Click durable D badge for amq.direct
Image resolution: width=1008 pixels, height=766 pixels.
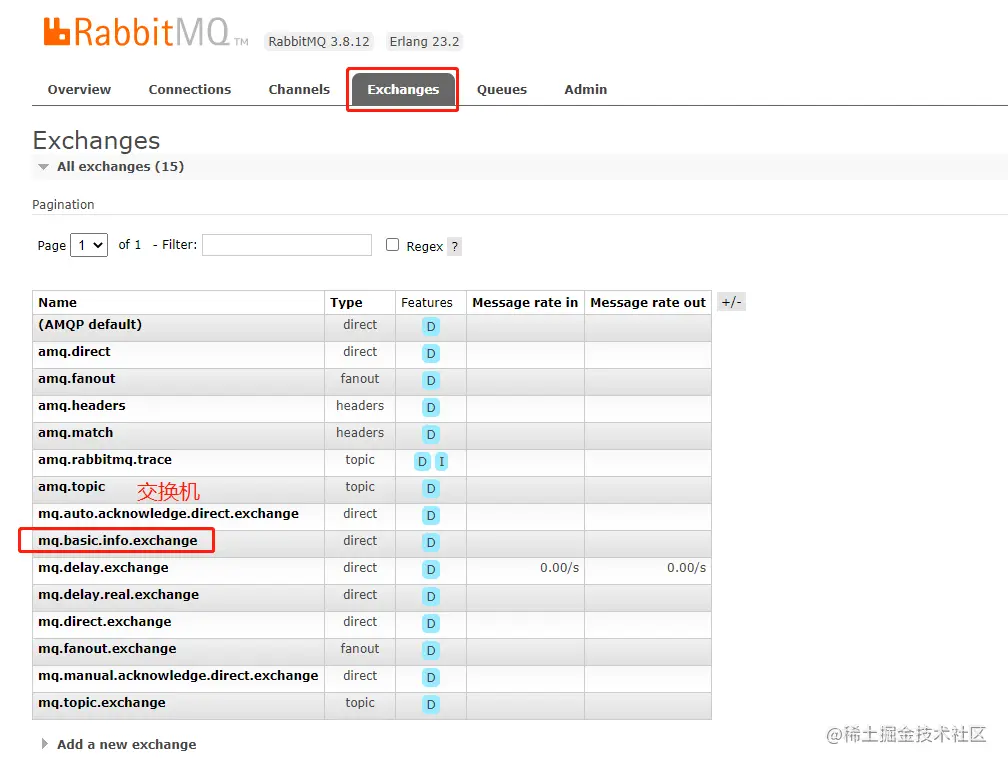(x=431, y=353)
